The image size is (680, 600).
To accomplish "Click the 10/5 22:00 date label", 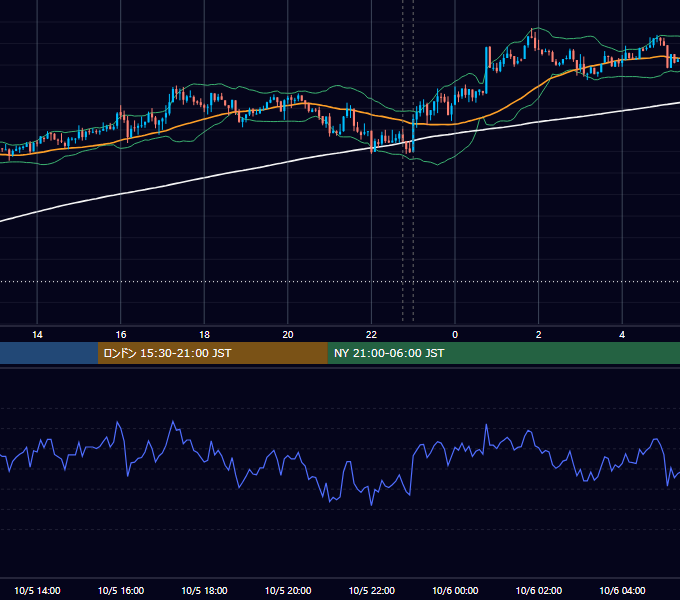I will pyautogui.click(x=372, y=590).
